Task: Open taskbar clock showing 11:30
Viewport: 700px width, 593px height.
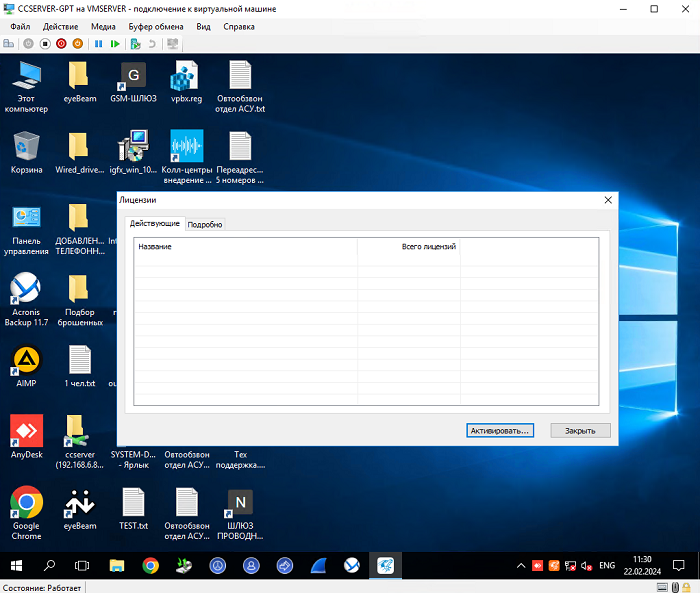Action: tap(643, 566)
